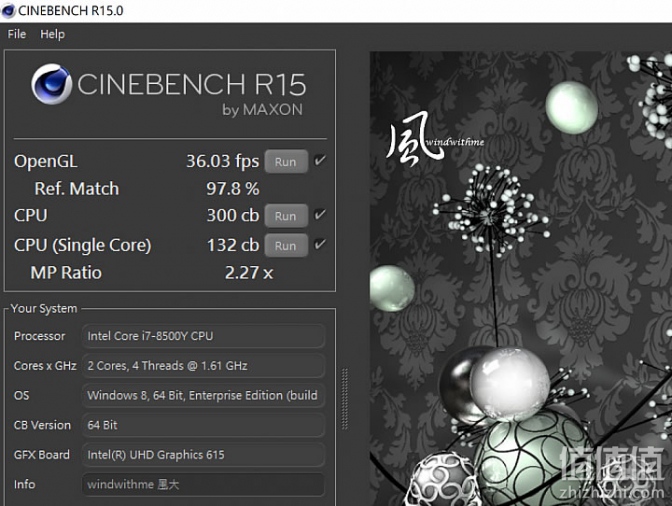Click the 97.8 % Ref. Match value
The image size is (672, 506).
233,189
